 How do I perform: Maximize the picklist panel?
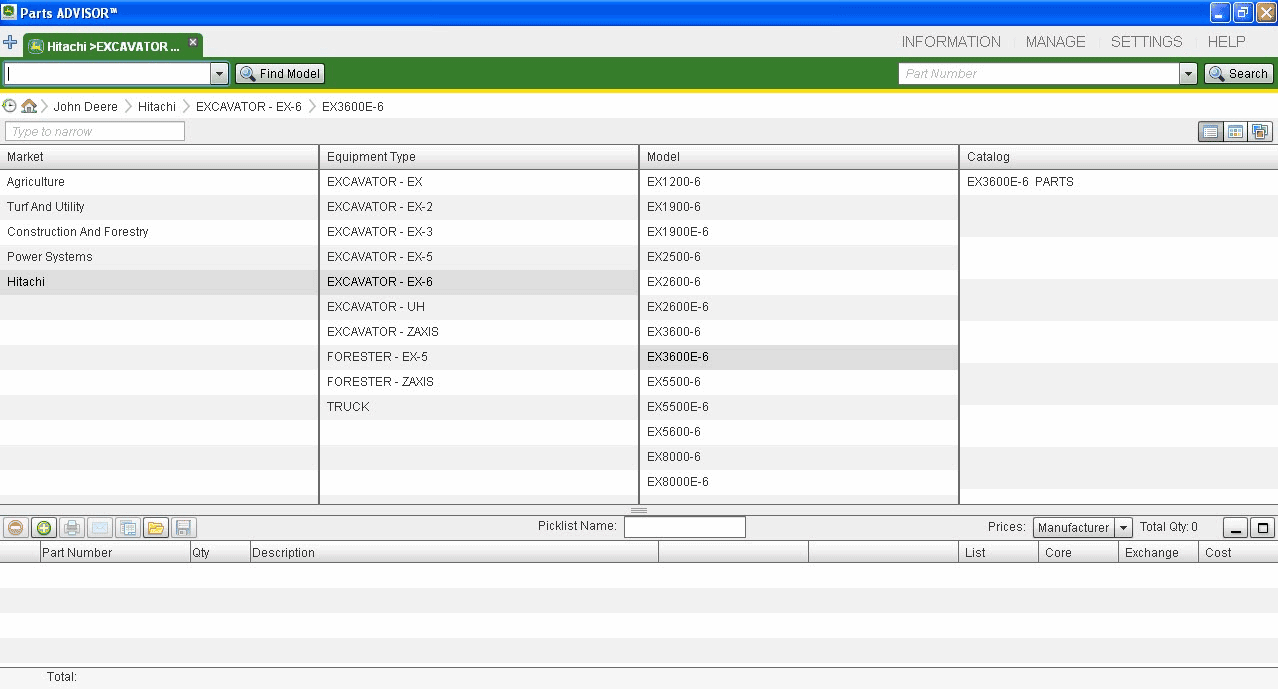(1263, 528)
